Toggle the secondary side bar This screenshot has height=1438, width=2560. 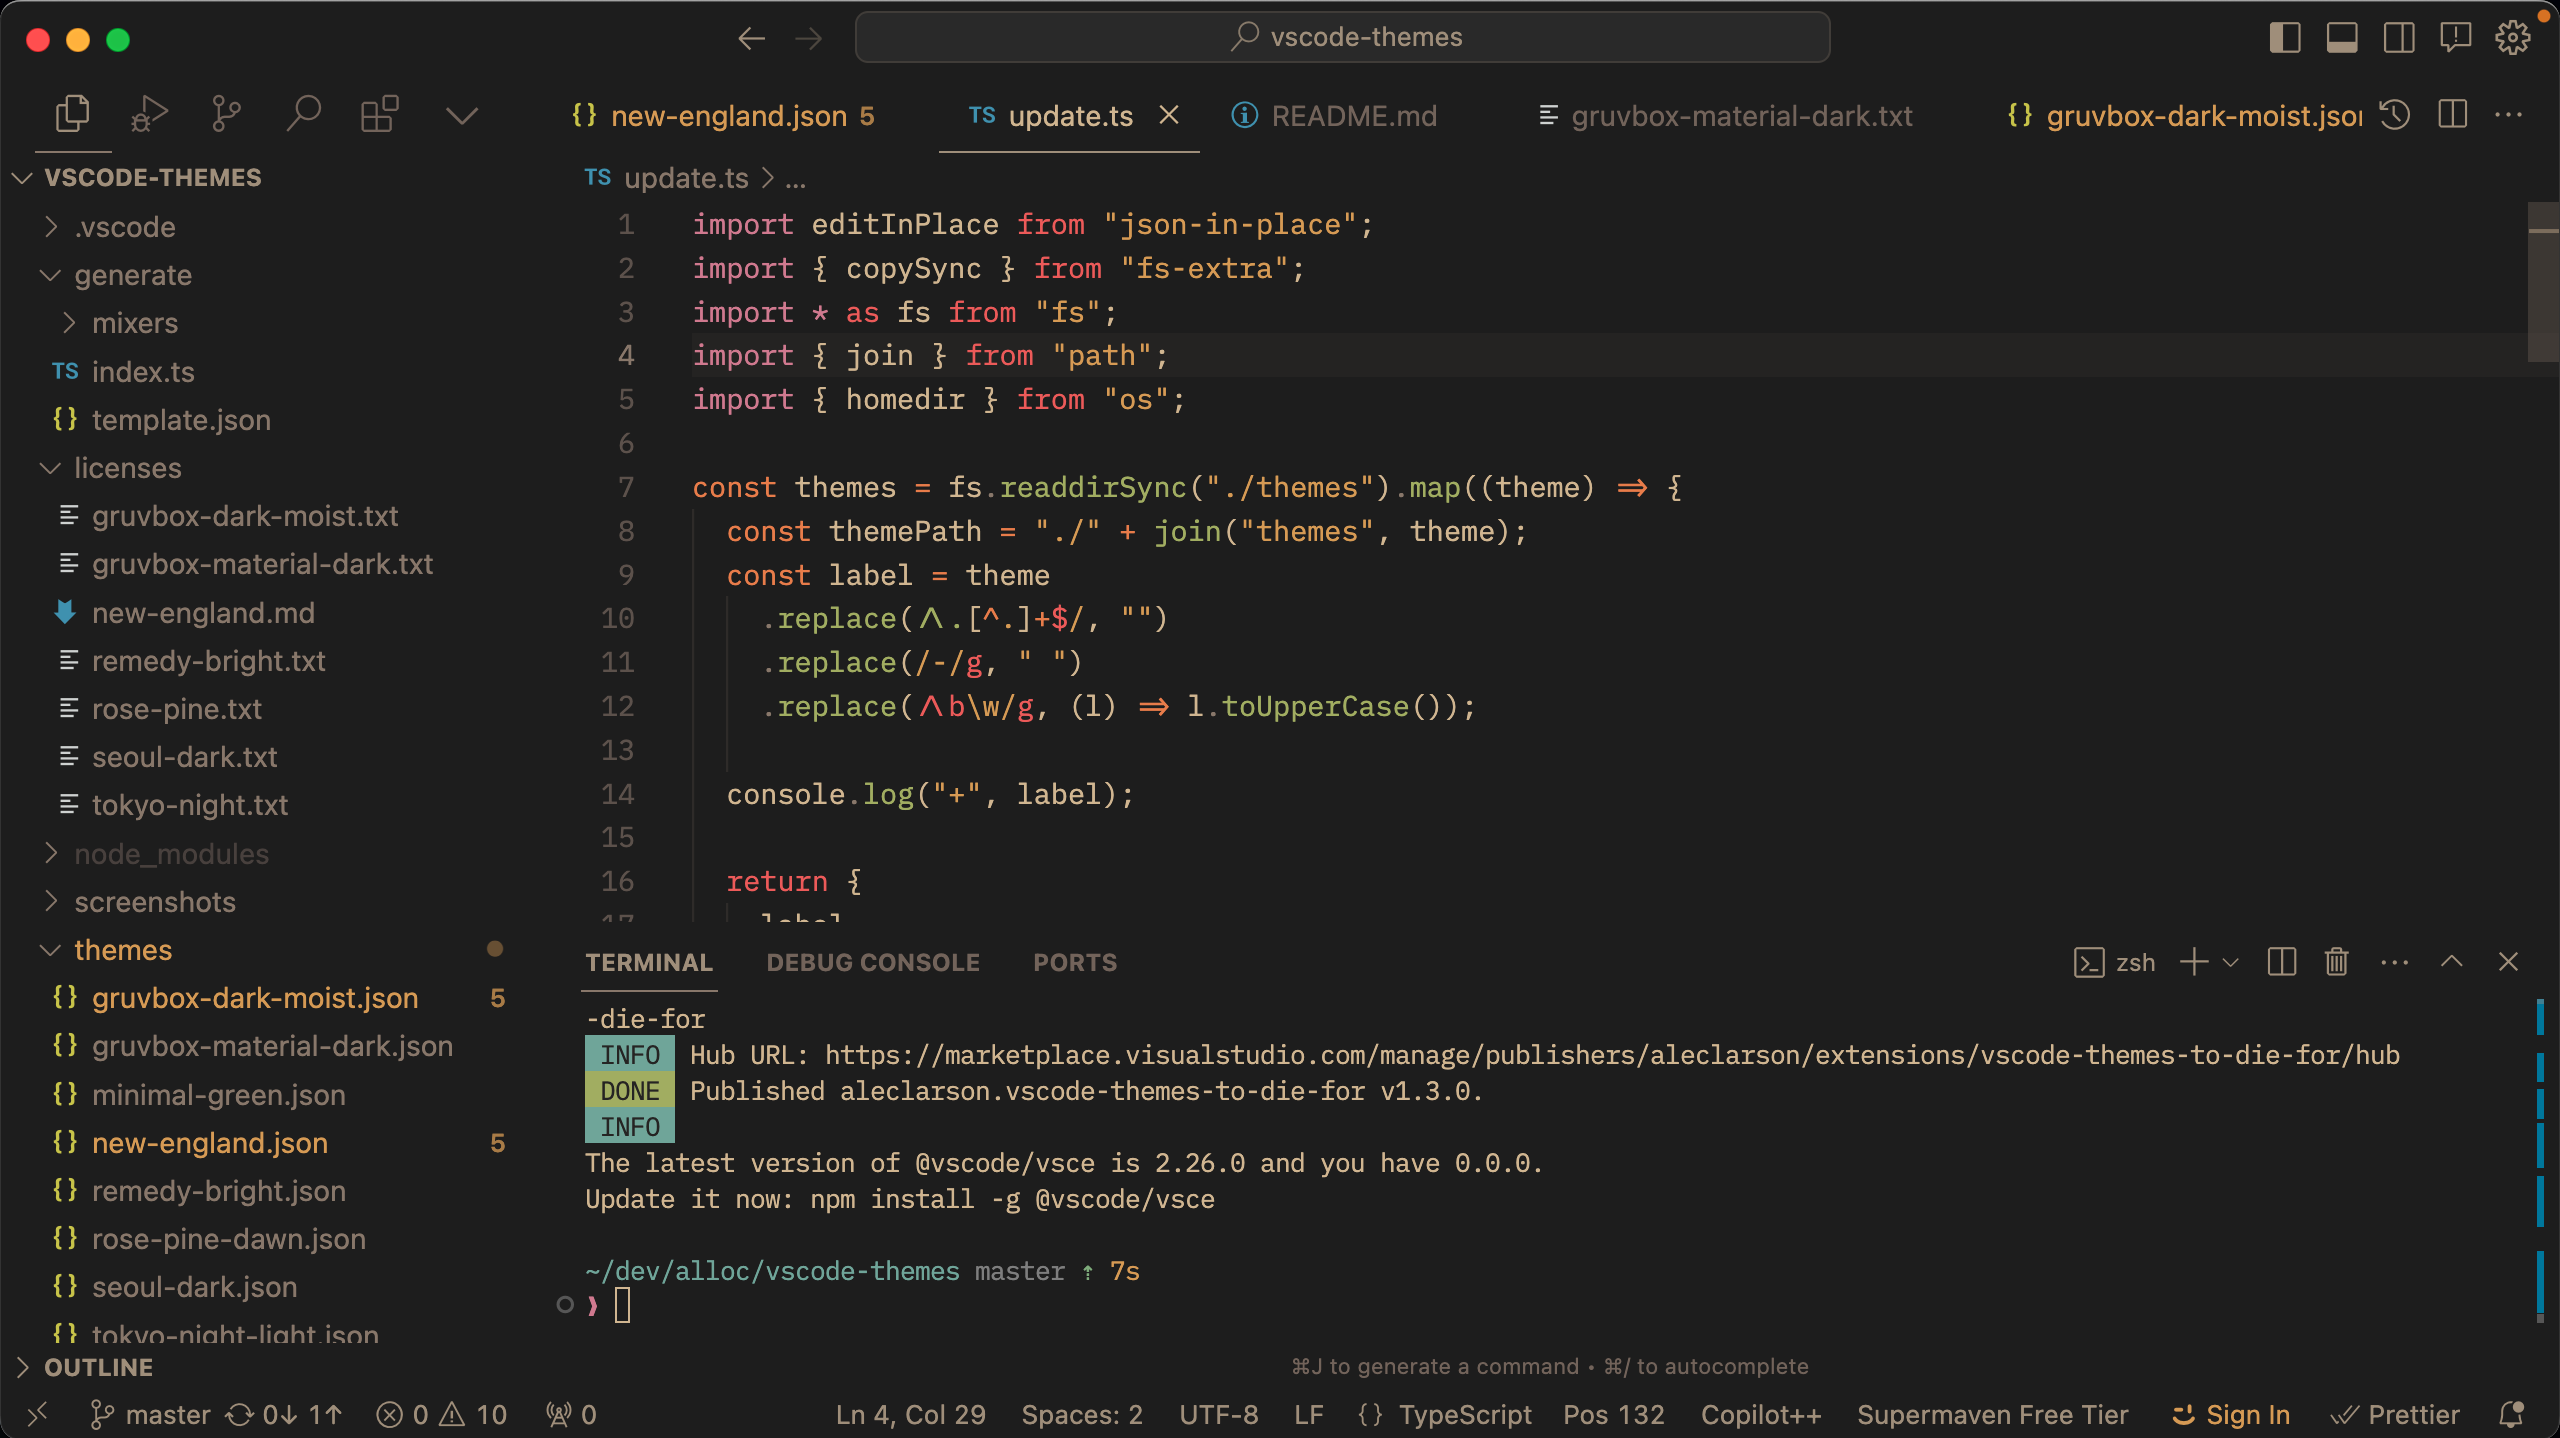(2399, 38)
